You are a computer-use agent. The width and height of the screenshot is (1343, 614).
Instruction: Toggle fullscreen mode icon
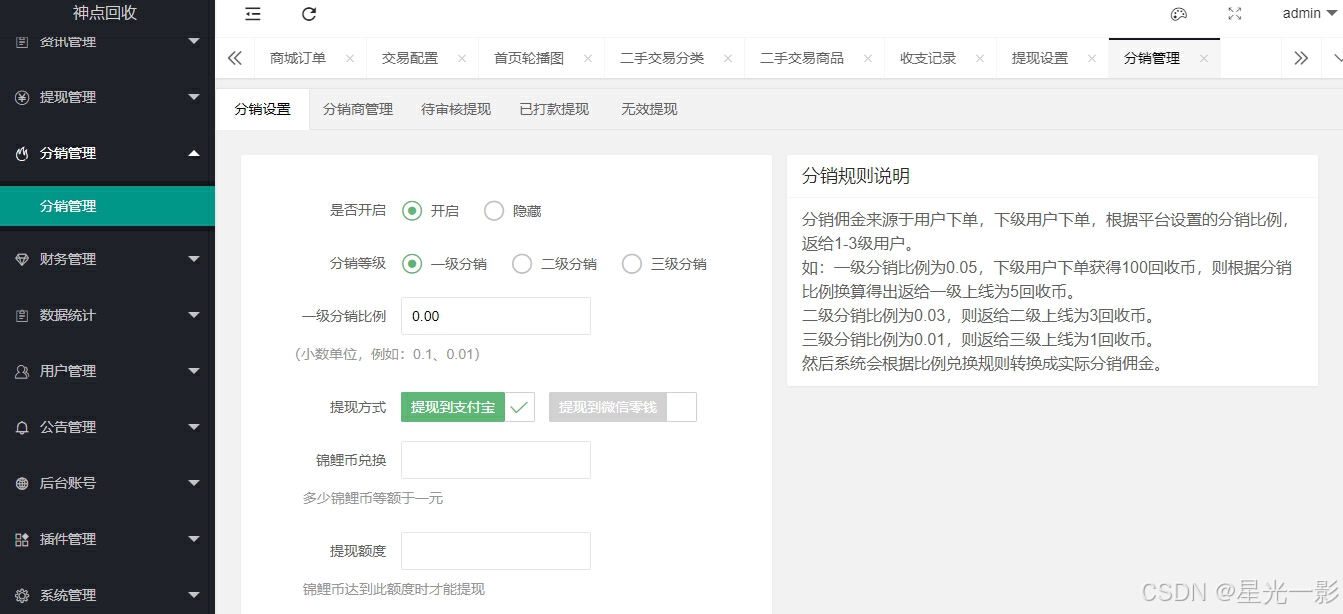1235,14
